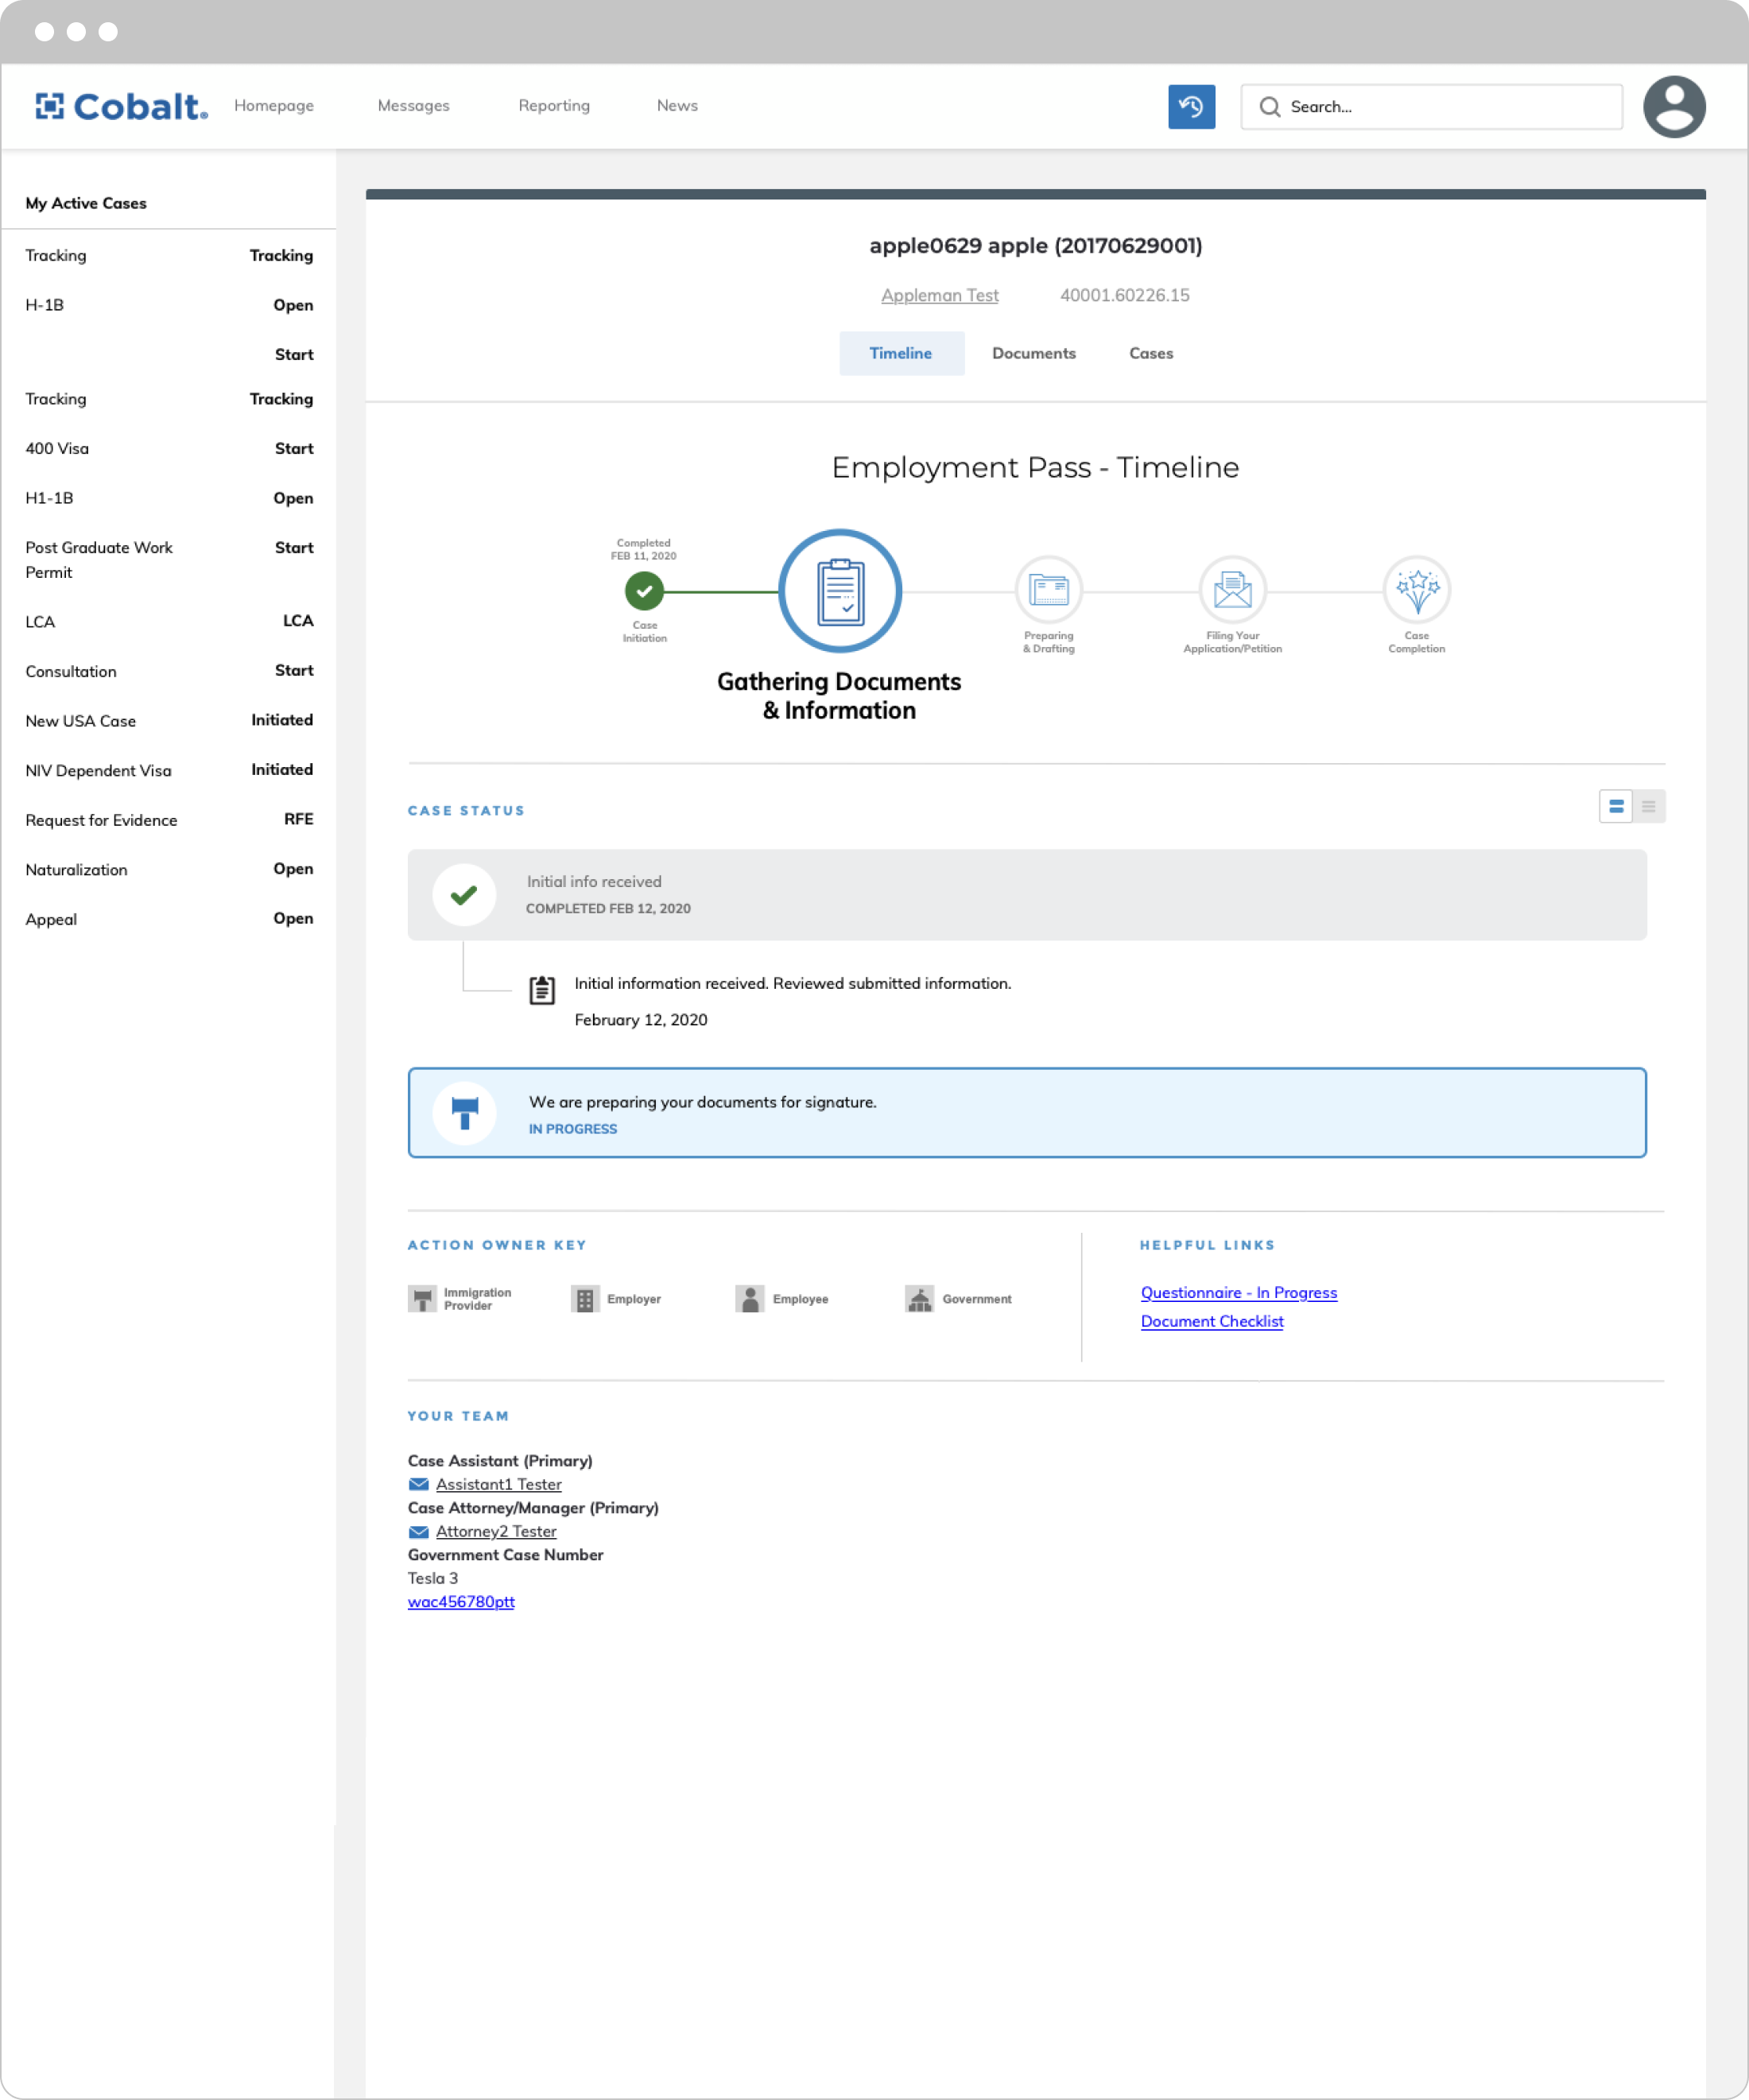The image size is (1749, 2100).
Task: Click the search magnifier icon
Action: click(x=1269, y=106)
